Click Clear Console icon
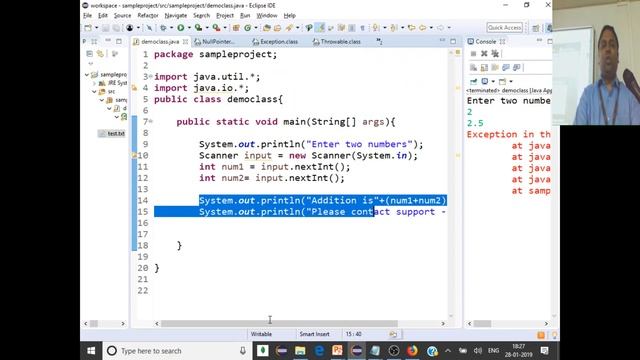Screen dimensions: 640x360 [x=473, y=67]
